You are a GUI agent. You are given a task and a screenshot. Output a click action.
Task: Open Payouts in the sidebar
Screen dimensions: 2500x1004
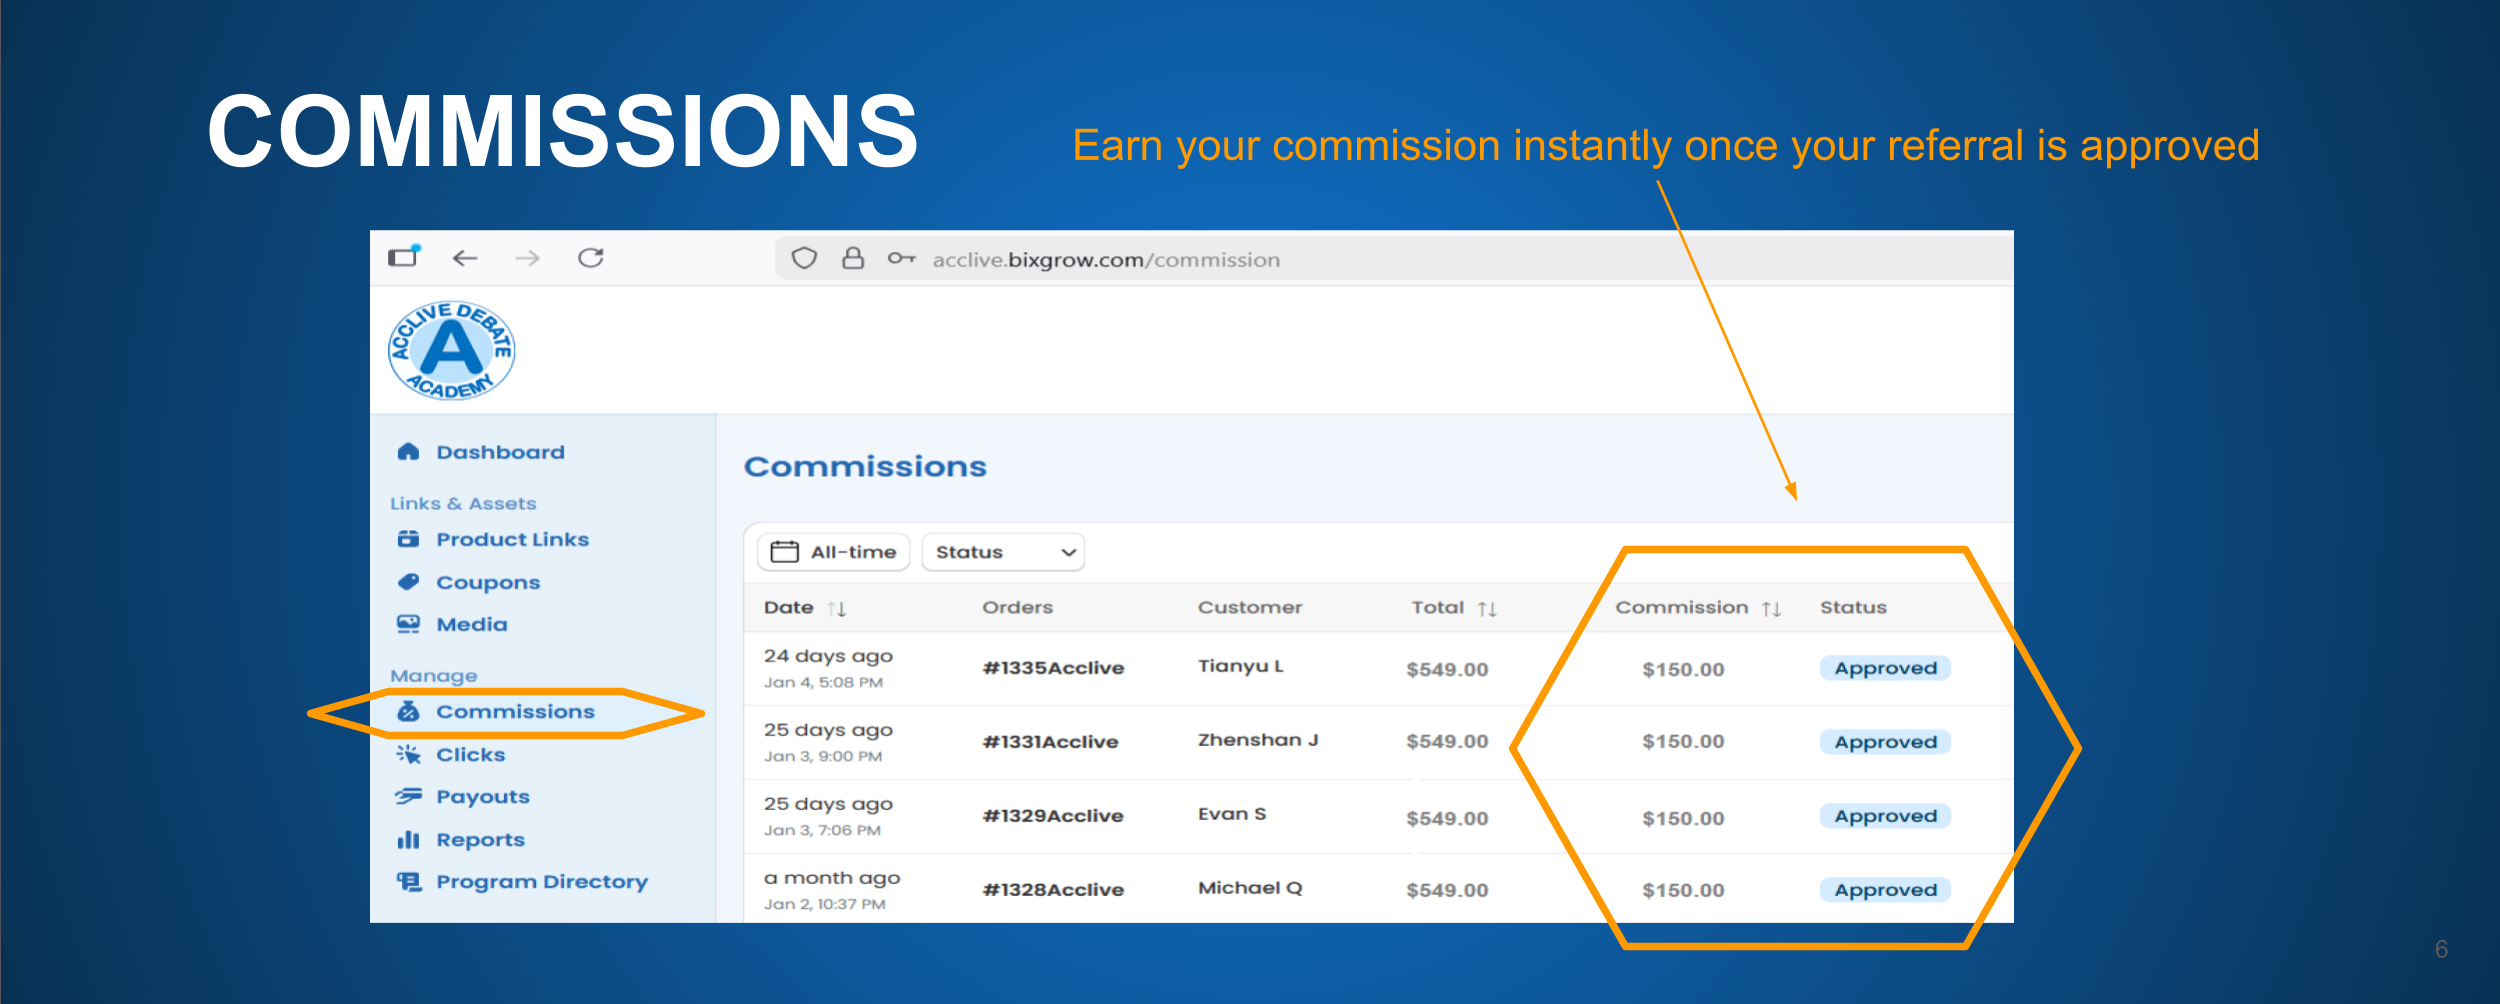[482, 797]
